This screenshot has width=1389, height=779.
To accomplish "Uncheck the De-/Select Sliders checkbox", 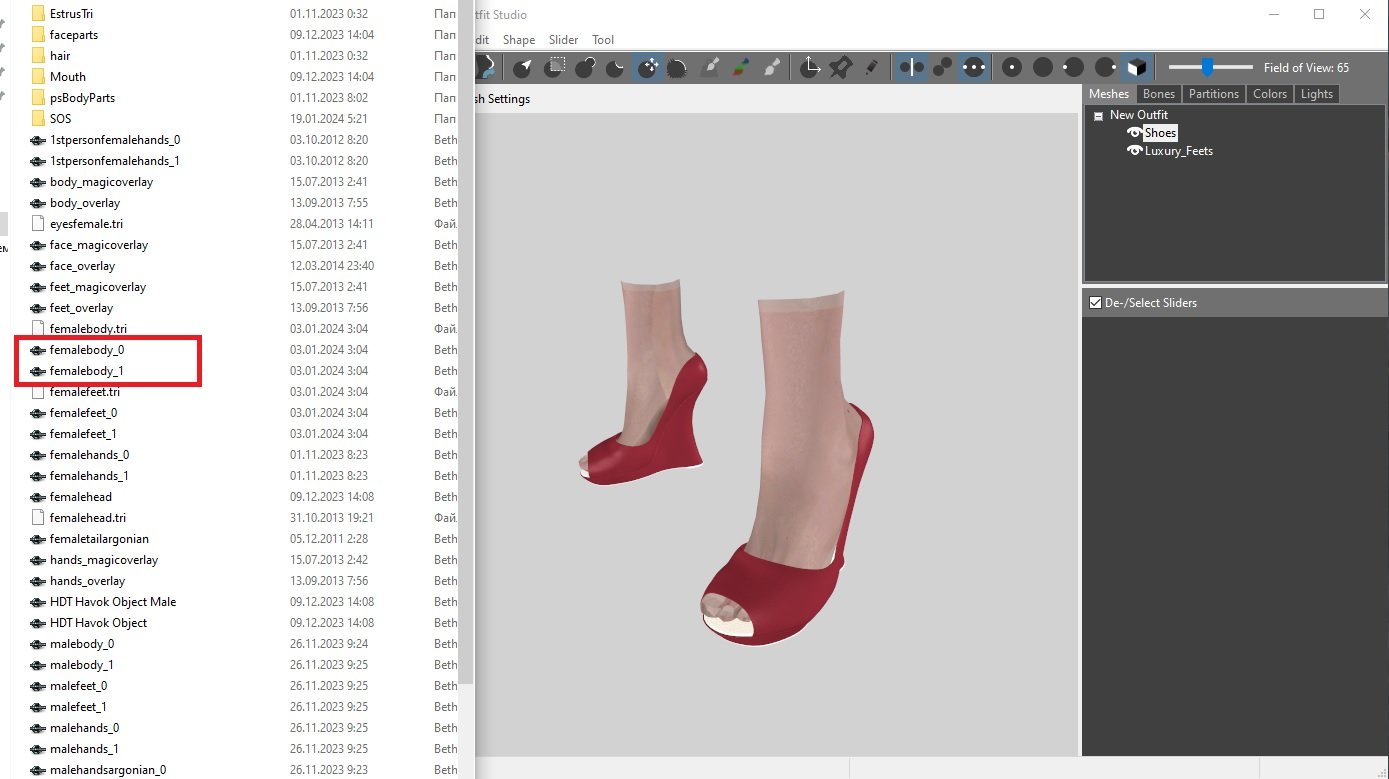I will (1095, 303).
